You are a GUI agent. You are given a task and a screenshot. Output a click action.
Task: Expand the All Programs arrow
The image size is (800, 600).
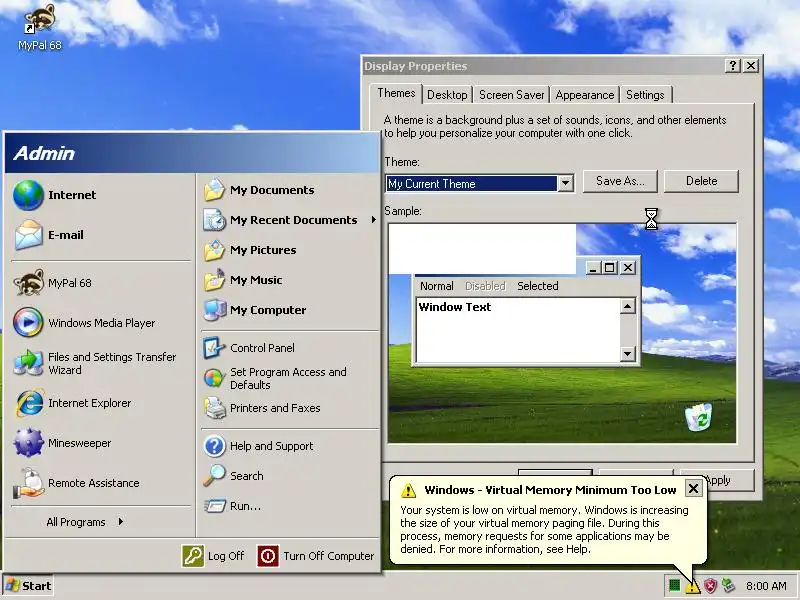(x=120, y=521)
